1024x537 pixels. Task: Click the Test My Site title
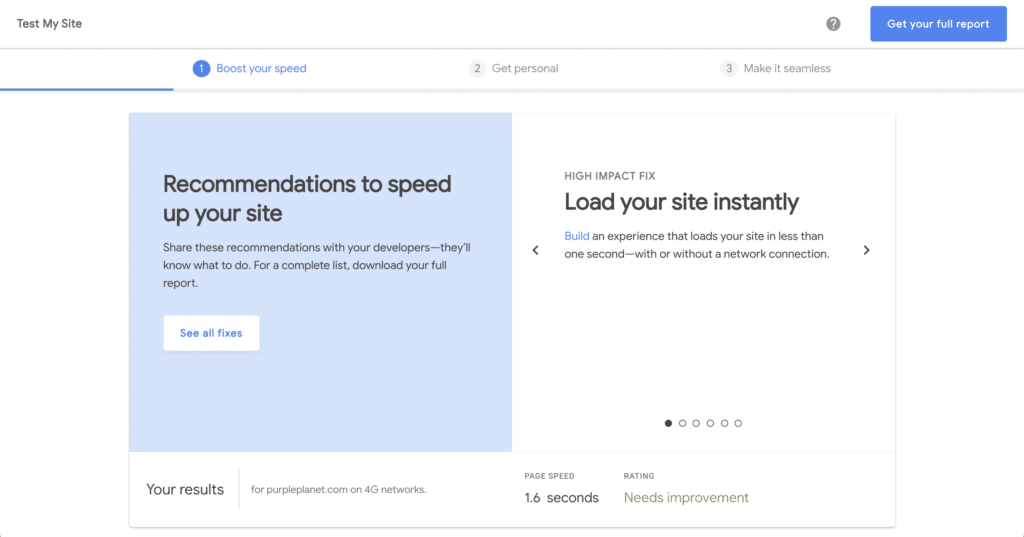[x=49, y=23]
